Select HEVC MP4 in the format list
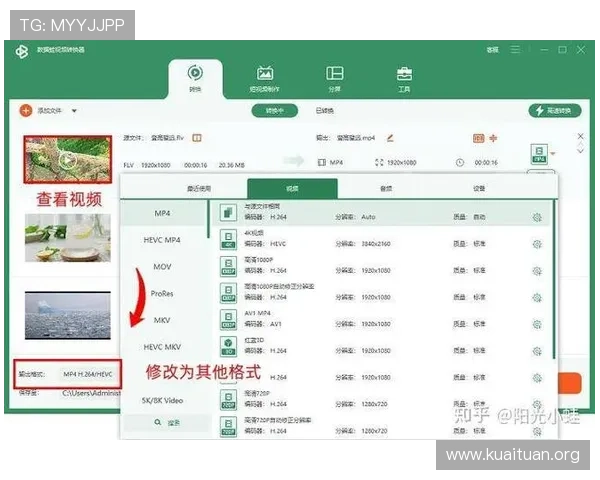Image resolution: width=600 pixels, height=480 pixels. (162, 240)
